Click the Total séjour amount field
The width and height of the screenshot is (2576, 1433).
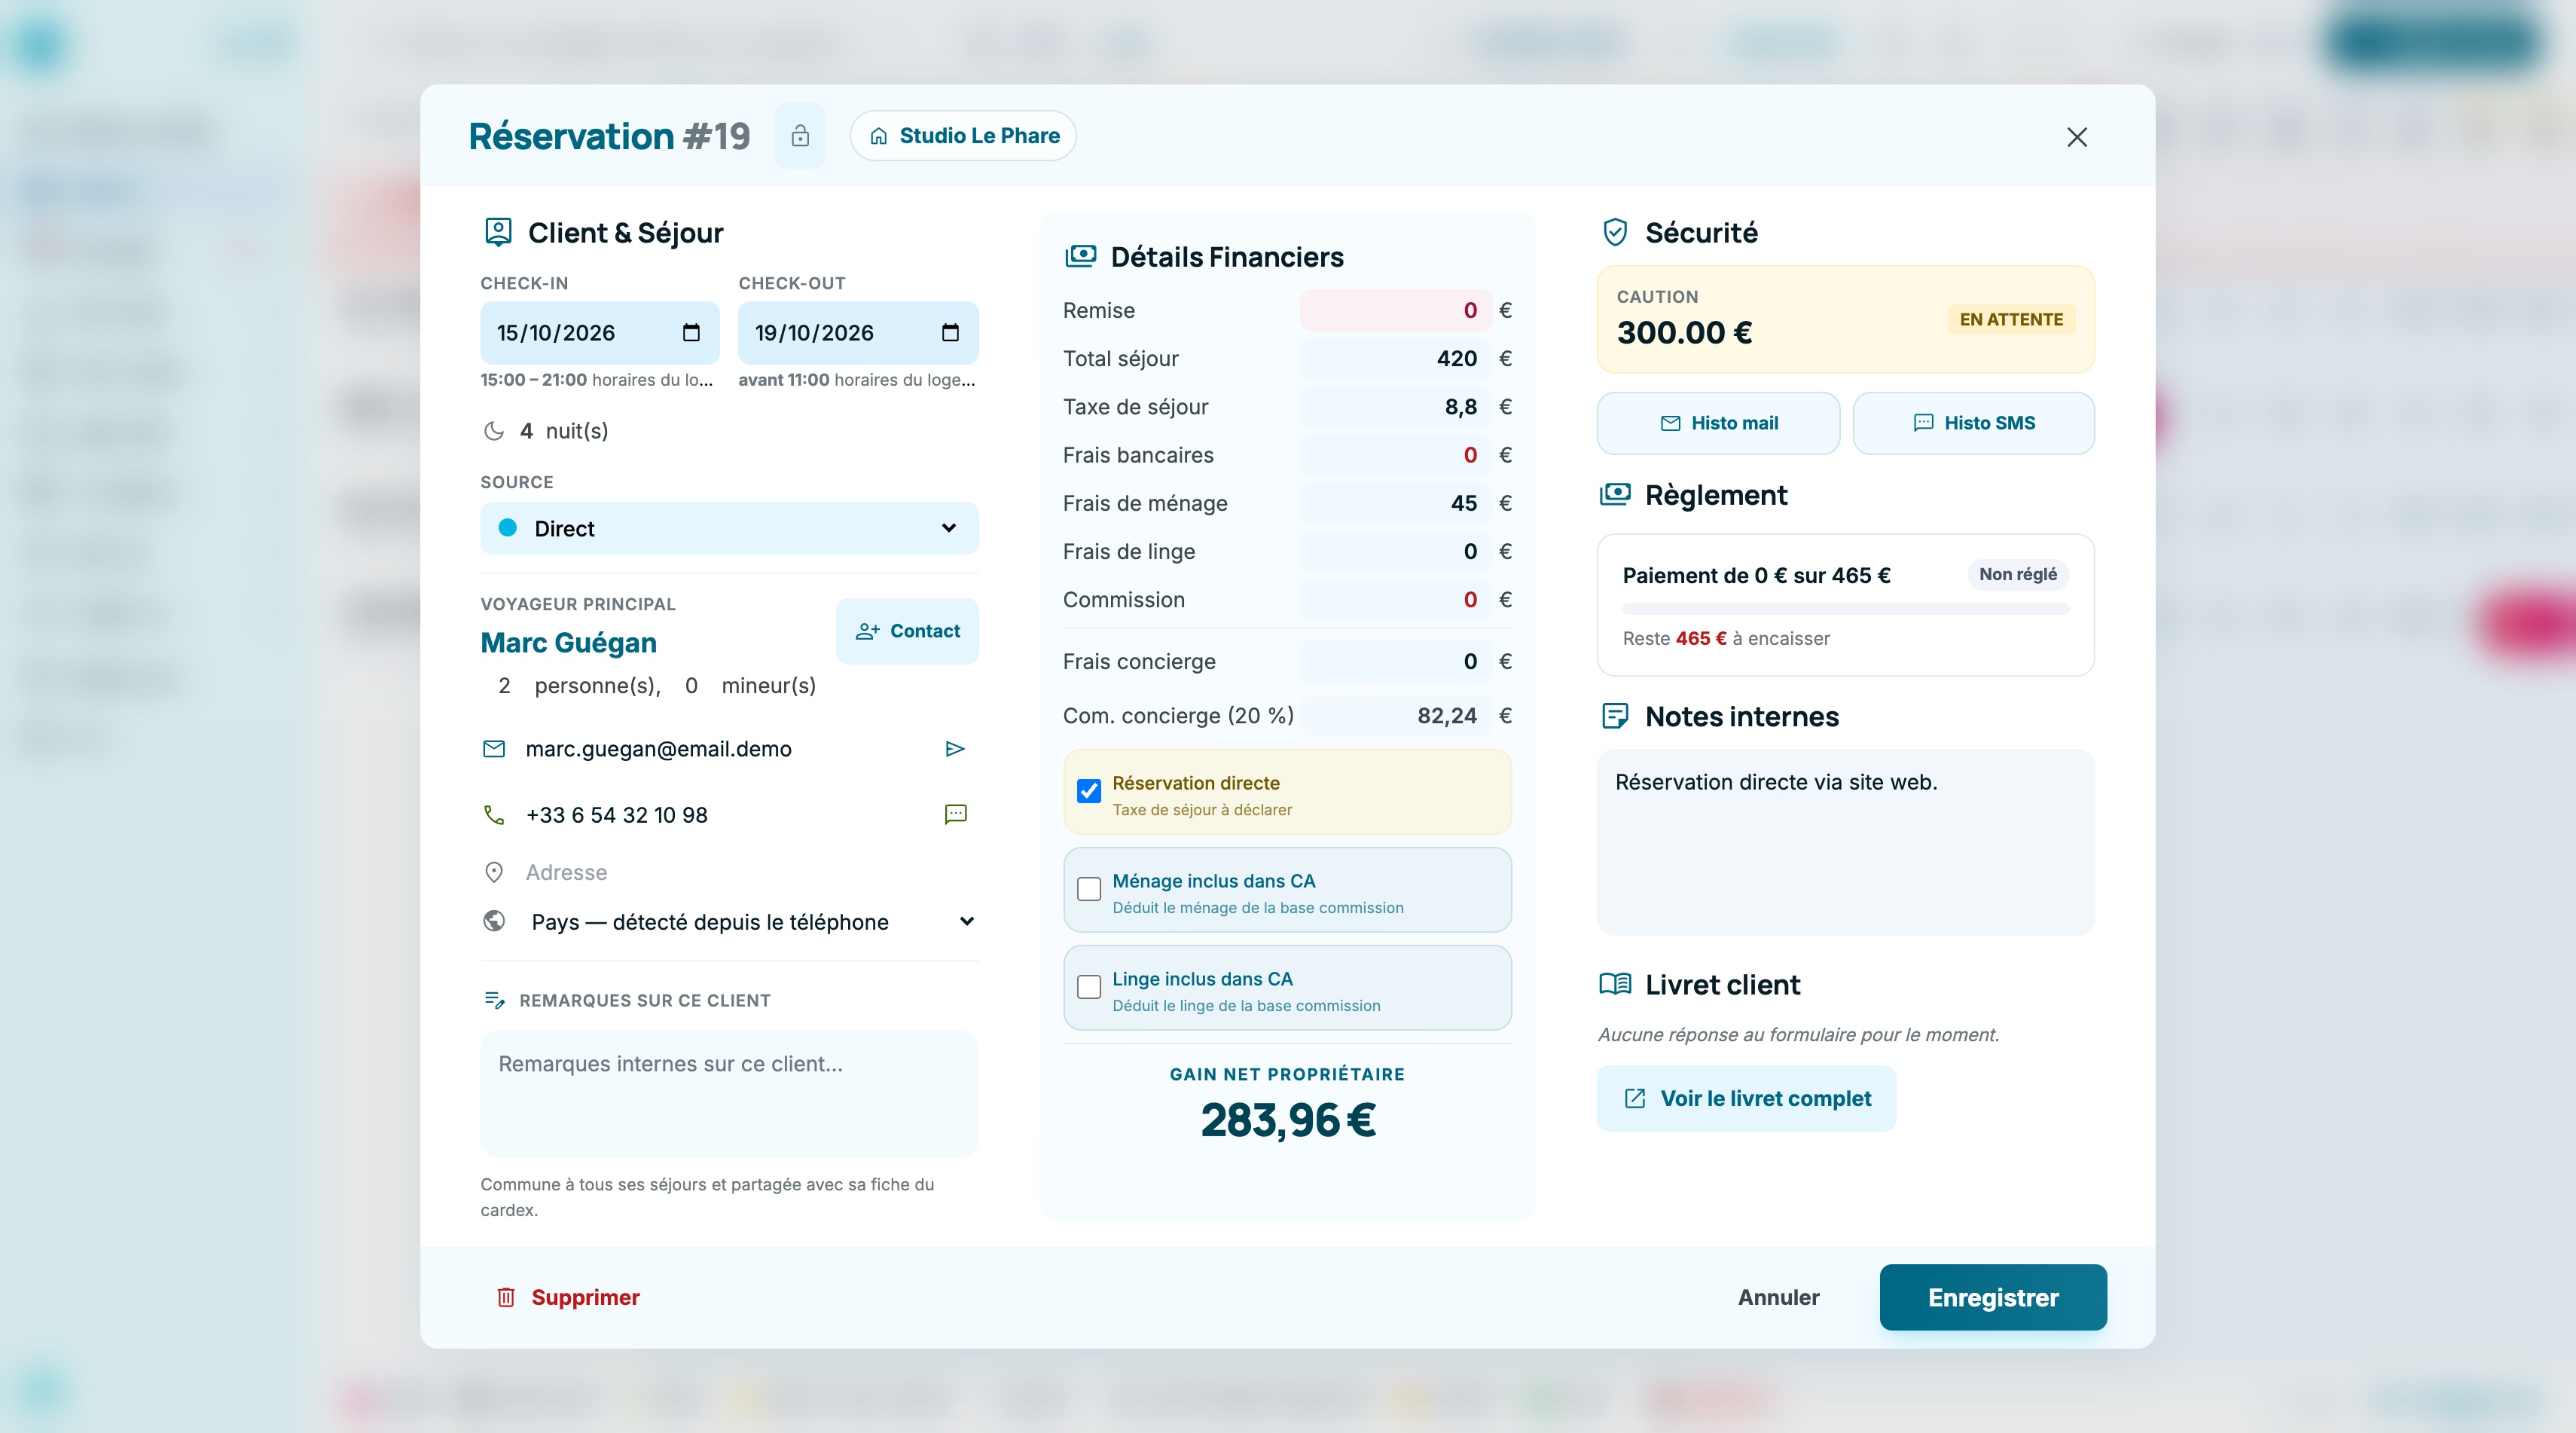tap(1395, 358)
